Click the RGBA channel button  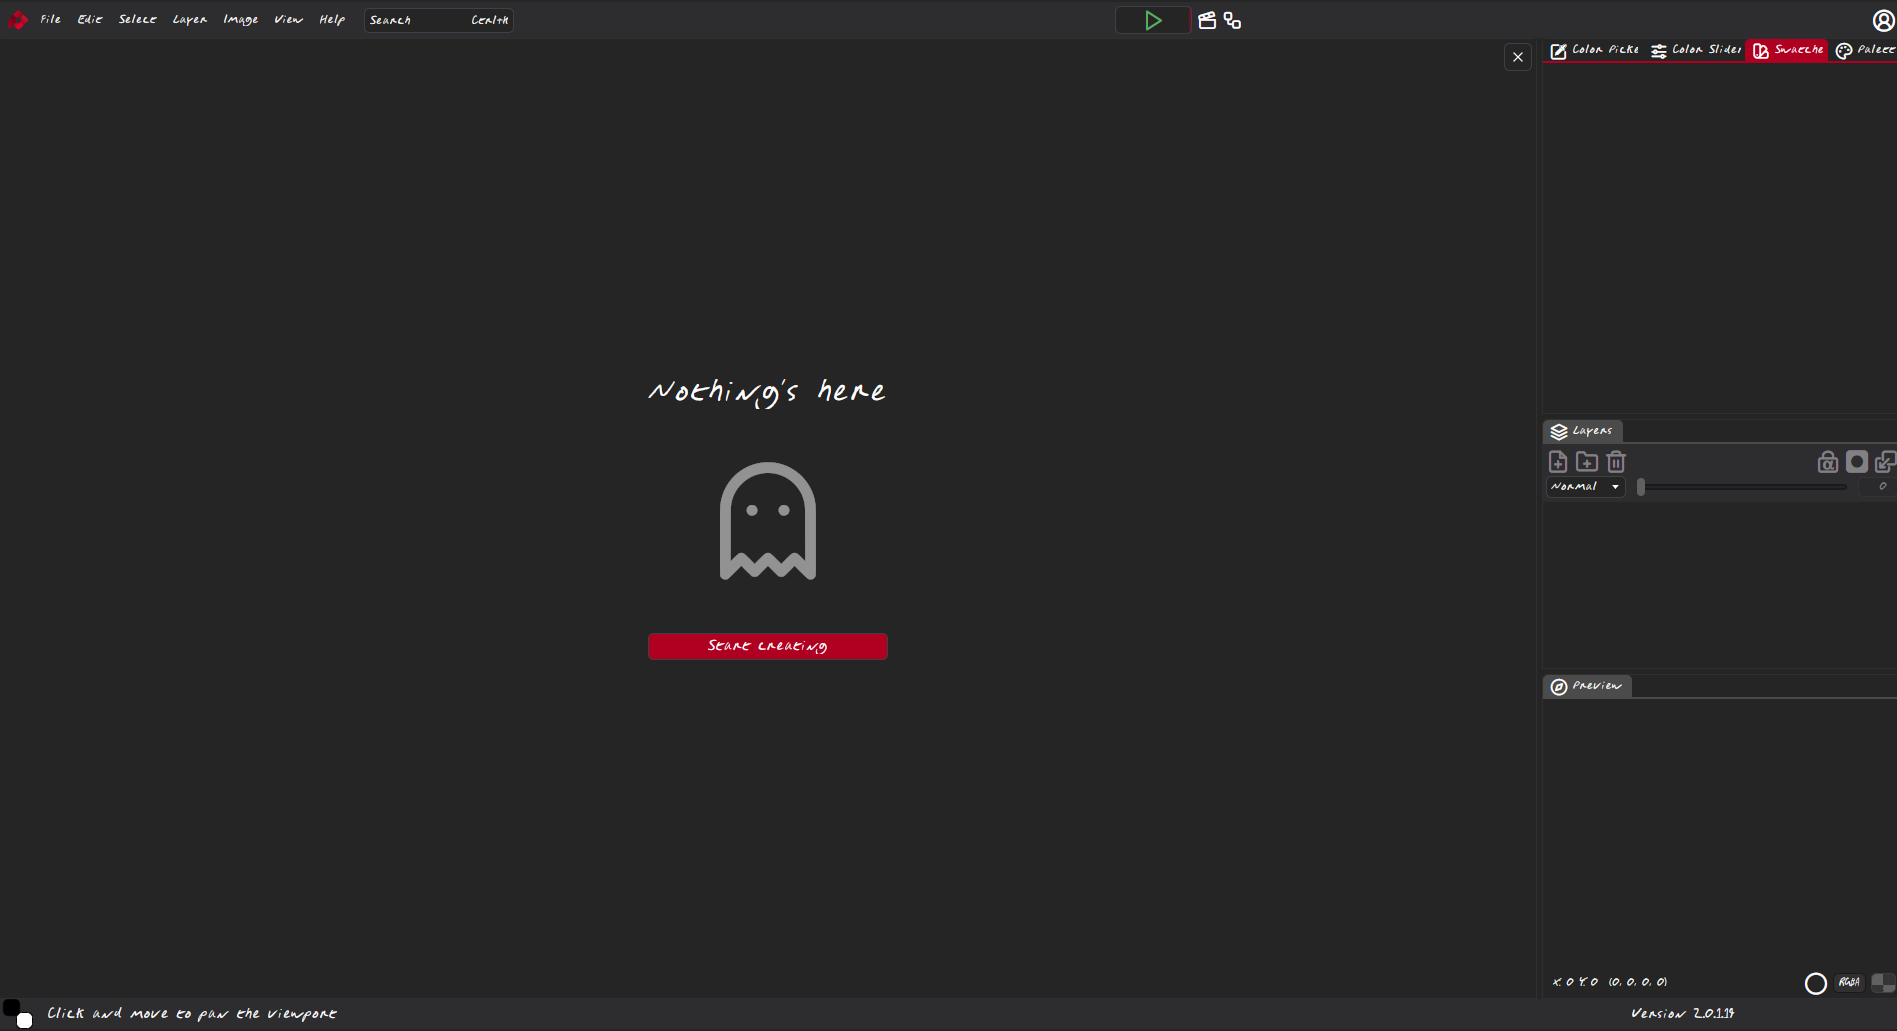[x=1849, y=983]
